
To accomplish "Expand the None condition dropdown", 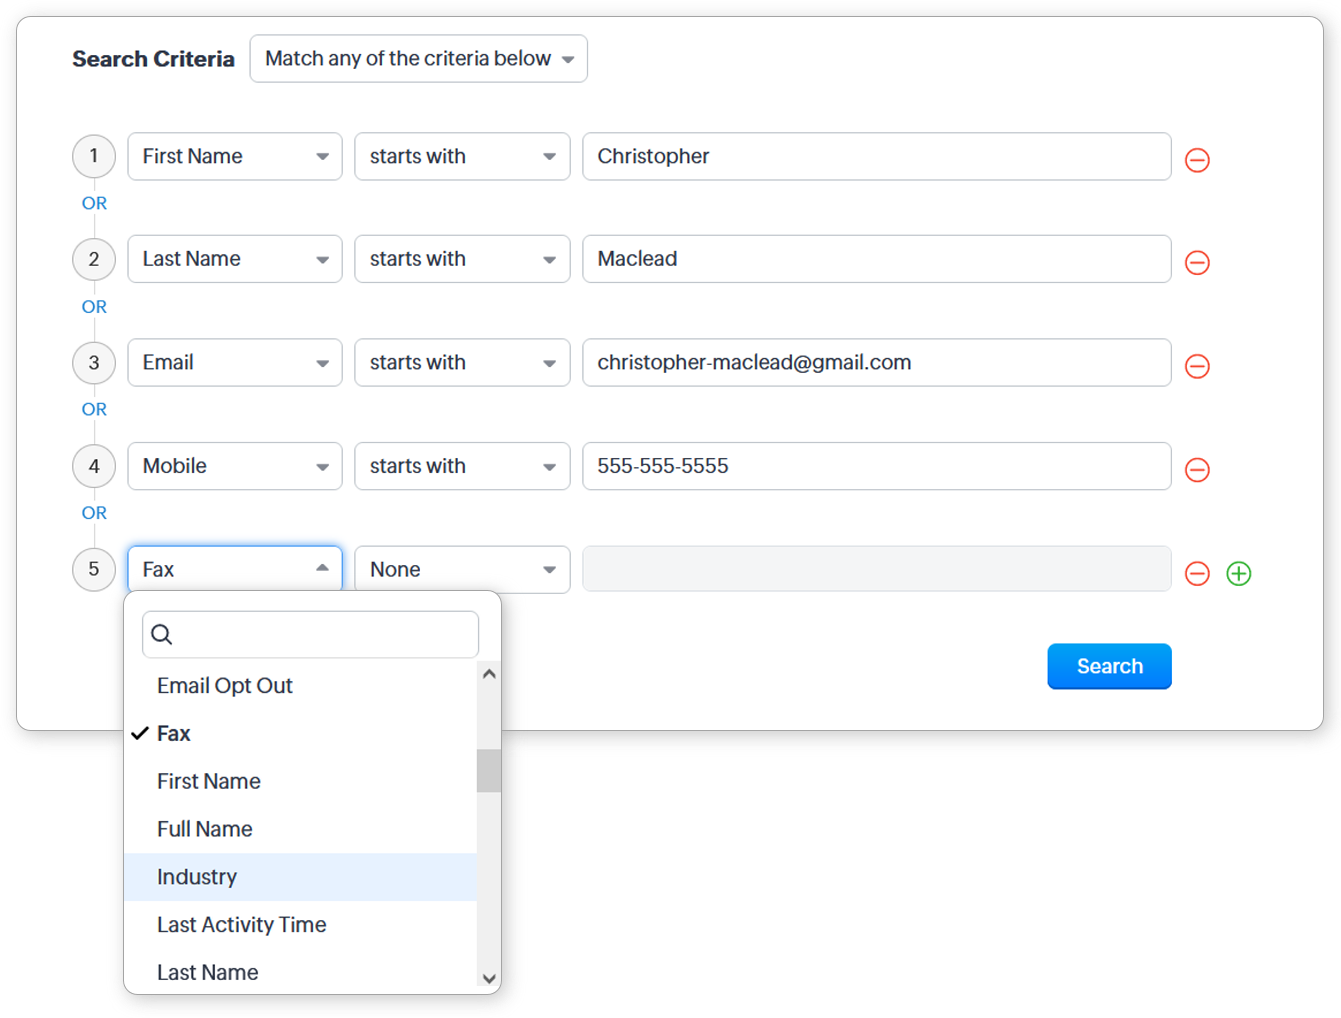I will [x=462, y=570].
